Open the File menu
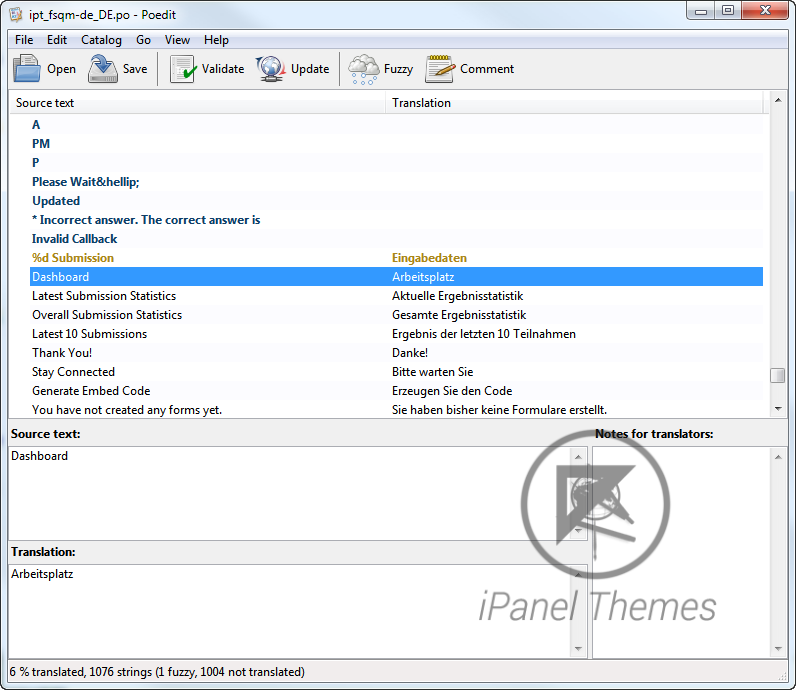The width and height of the screenshot is (796, 690). [24, 40]
